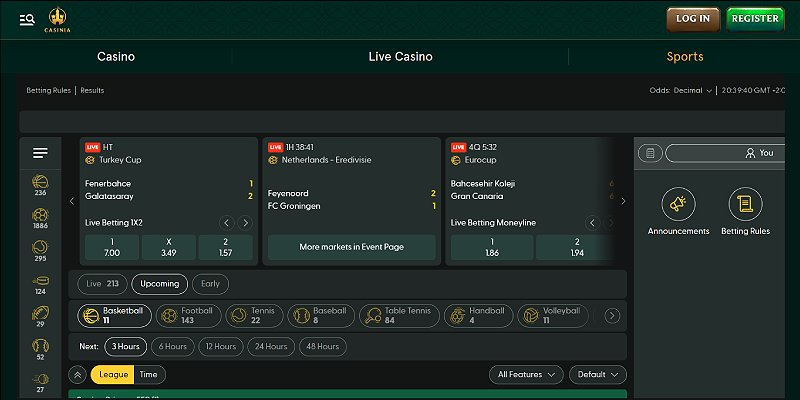
Task: Select the 48 Hours time range
Action: (322, 347)
